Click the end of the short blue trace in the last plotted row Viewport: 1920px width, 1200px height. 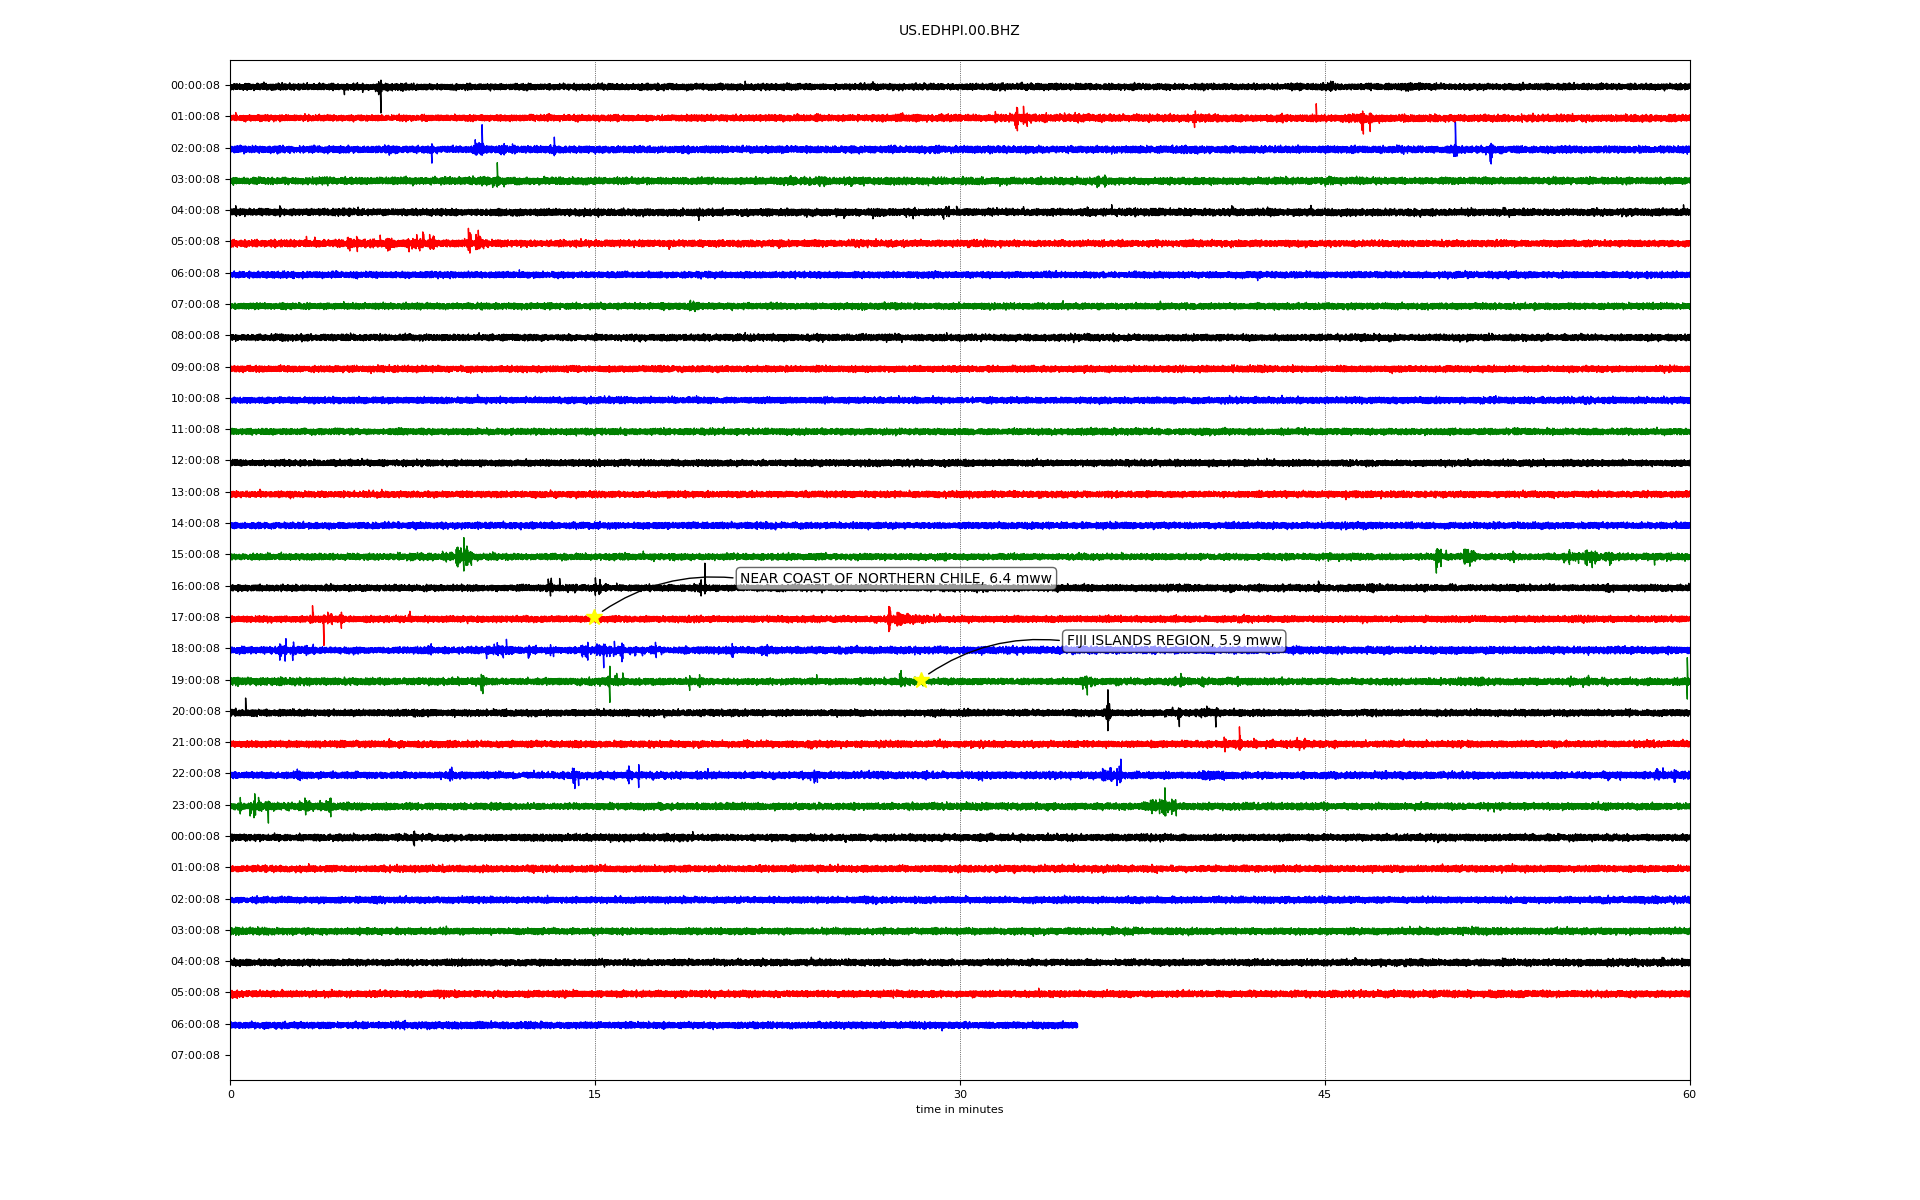pos(1076,1025)
